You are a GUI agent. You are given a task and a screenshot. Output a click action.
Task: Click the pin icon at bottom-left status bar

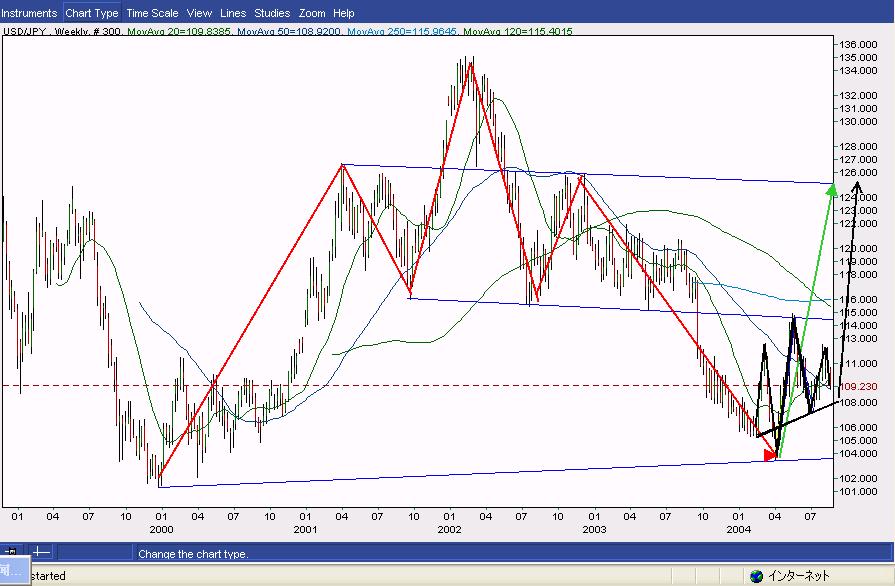[11, 552]
